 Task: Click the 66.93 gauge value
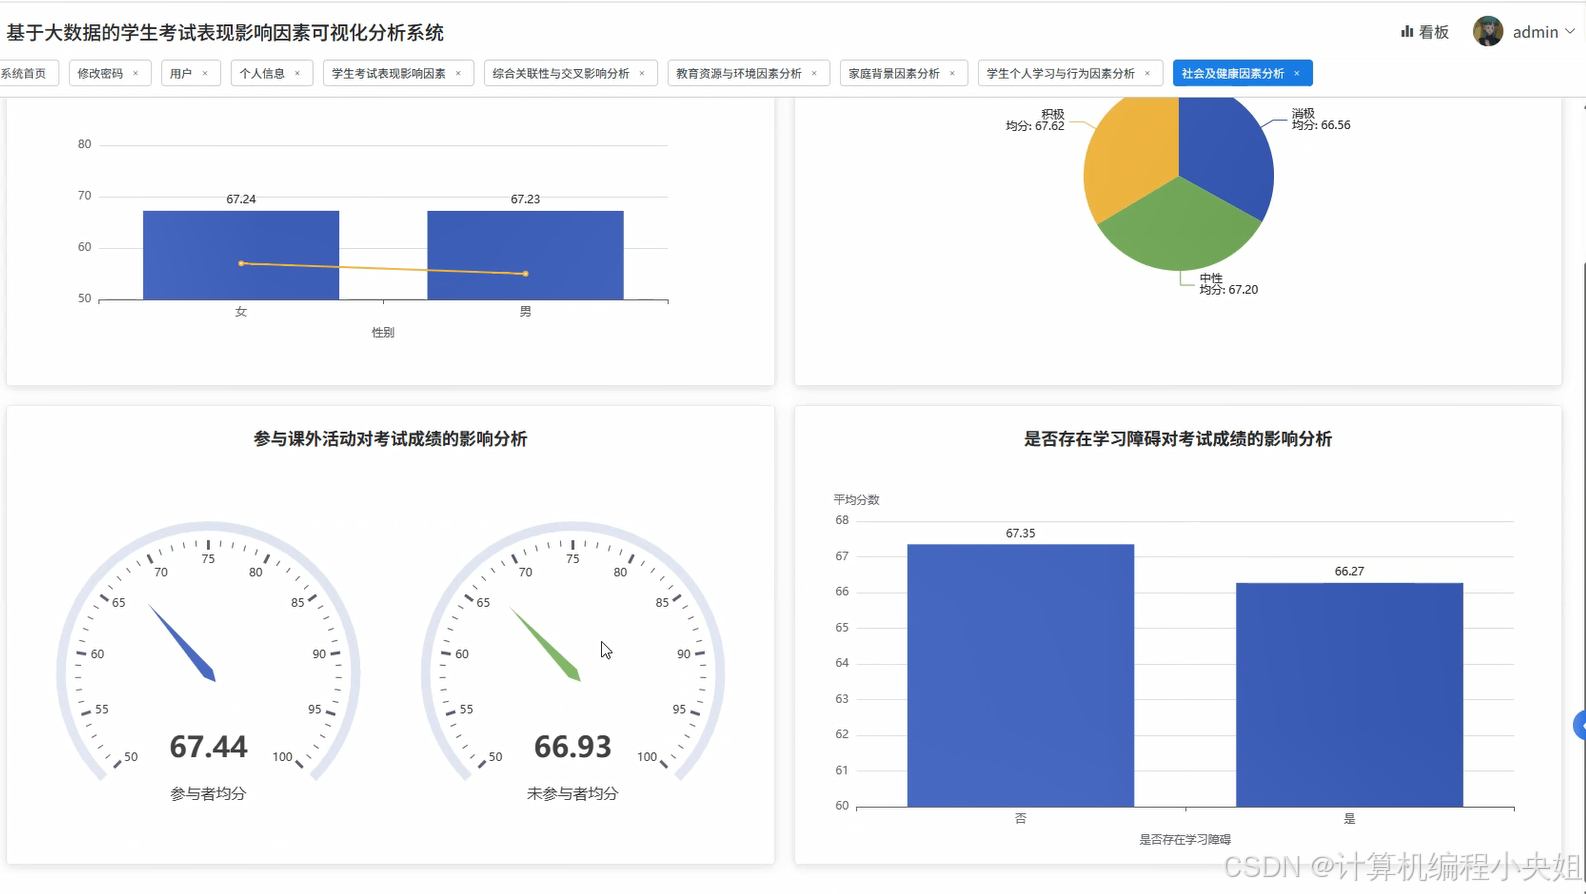click(x=572, y=746)
